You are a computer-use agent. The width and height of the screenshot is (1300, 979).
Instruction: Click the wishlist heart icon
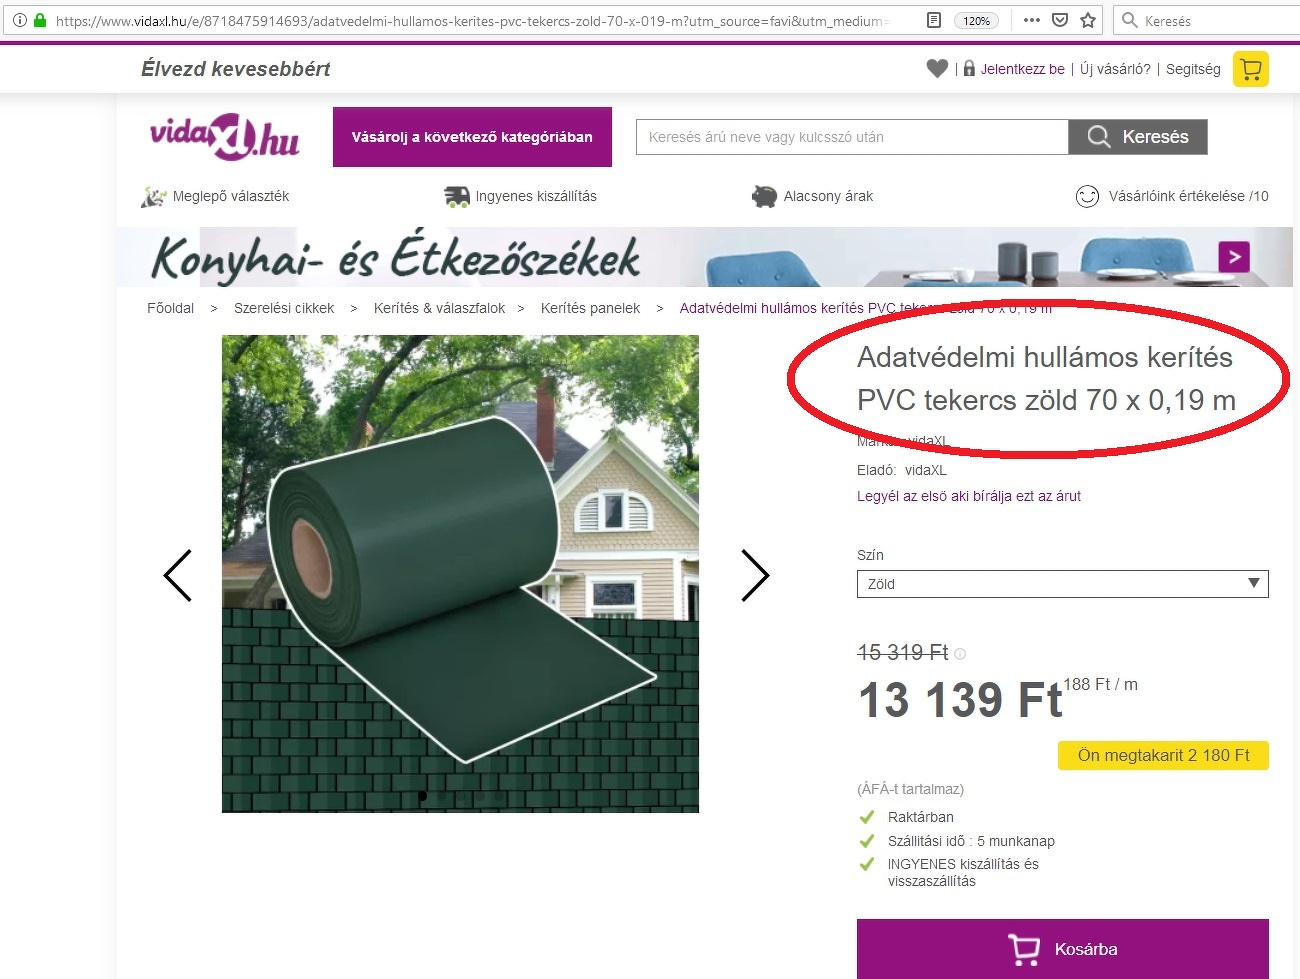(x=937, y=69)
